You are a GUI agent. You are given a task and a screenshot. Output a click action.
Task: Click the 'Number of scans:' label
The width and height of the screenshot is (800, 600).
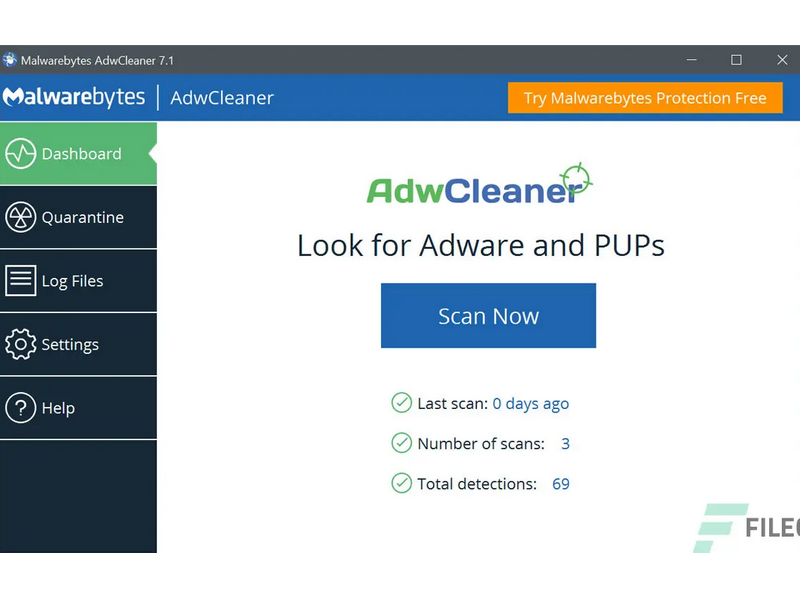pyautogui.click(x=481, y=444)
